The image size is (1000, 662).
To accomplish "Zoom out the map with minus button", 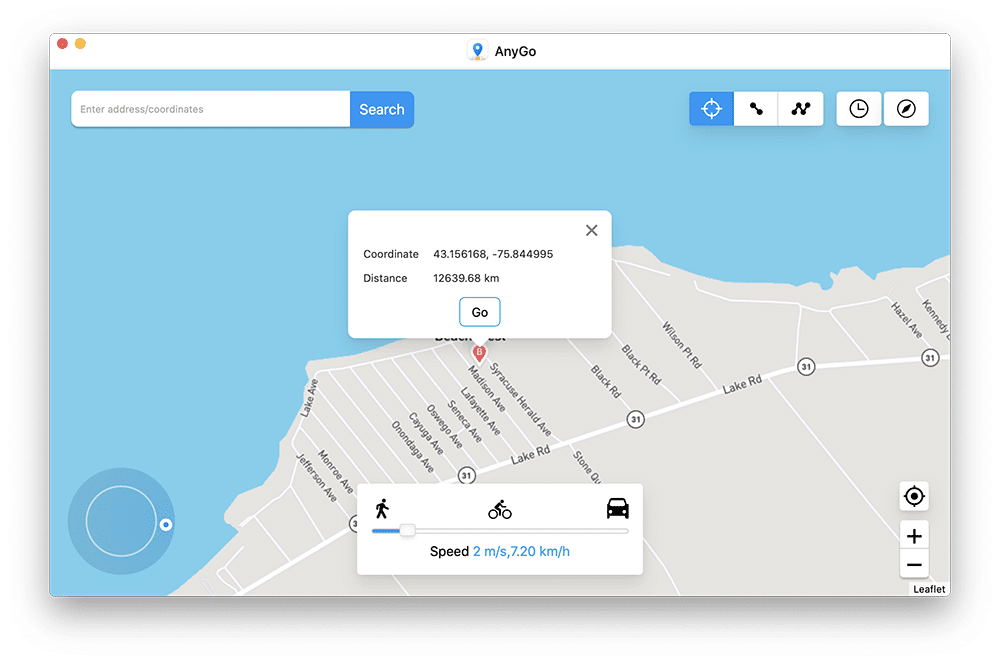I will tap(914, 564).
